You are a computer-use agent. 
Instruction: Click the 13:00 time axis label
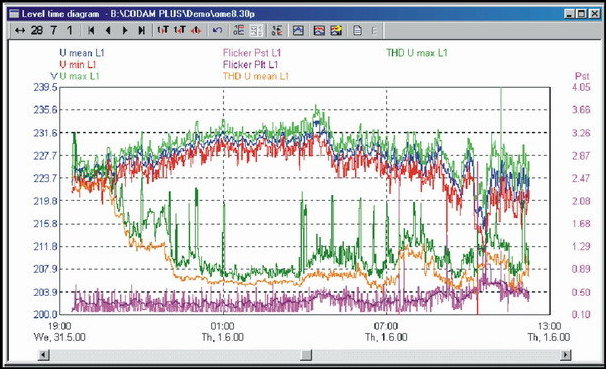549,326
